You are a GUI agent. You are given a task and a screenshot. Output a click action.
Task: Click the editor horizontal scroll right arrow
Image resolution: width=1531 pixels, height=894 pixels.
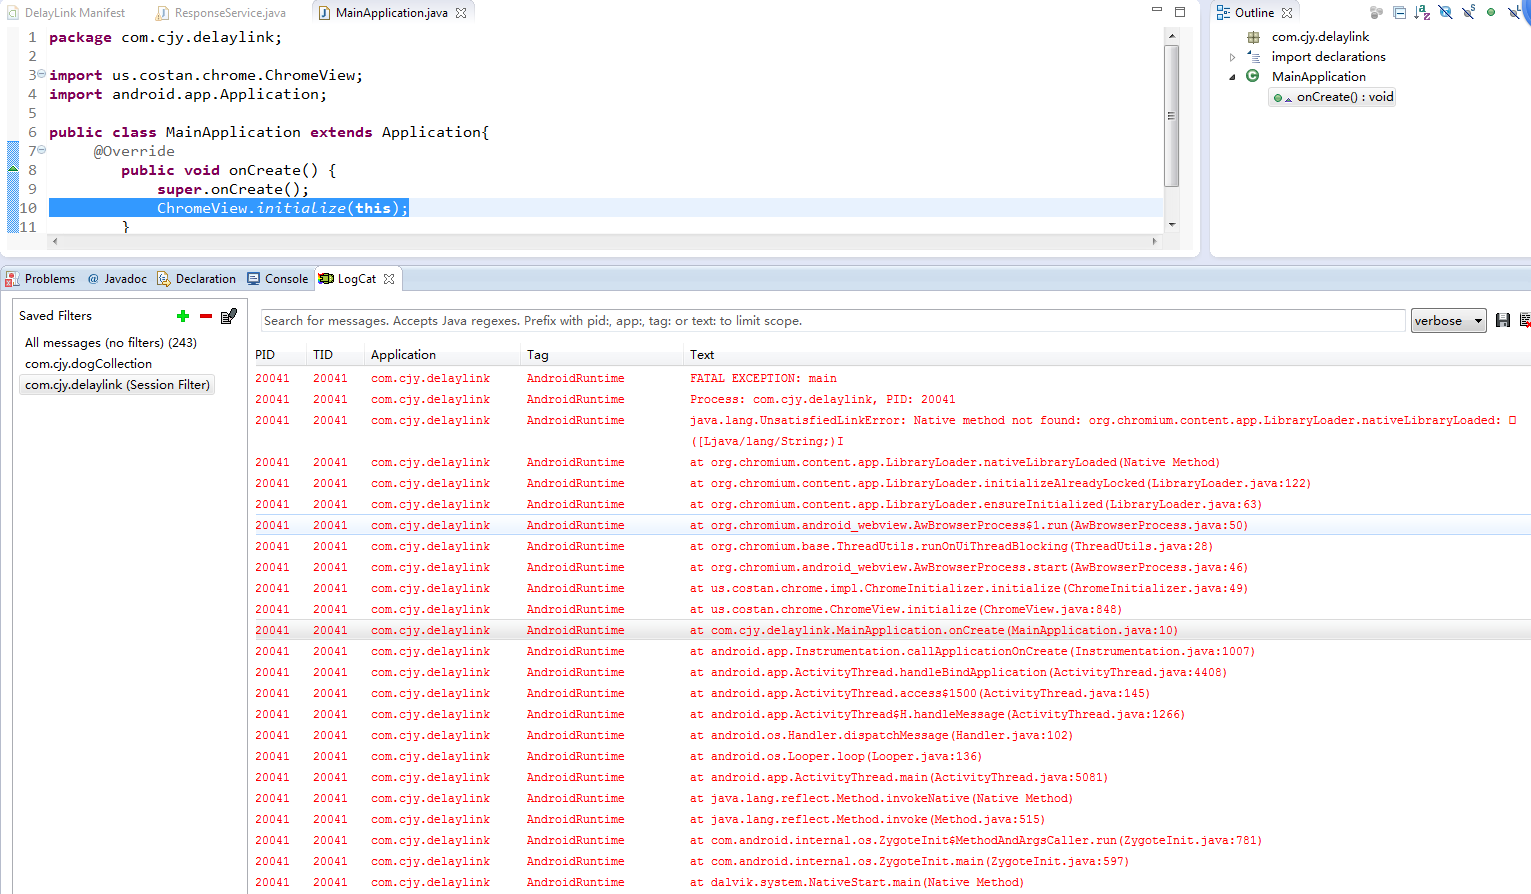point(1155,241)
